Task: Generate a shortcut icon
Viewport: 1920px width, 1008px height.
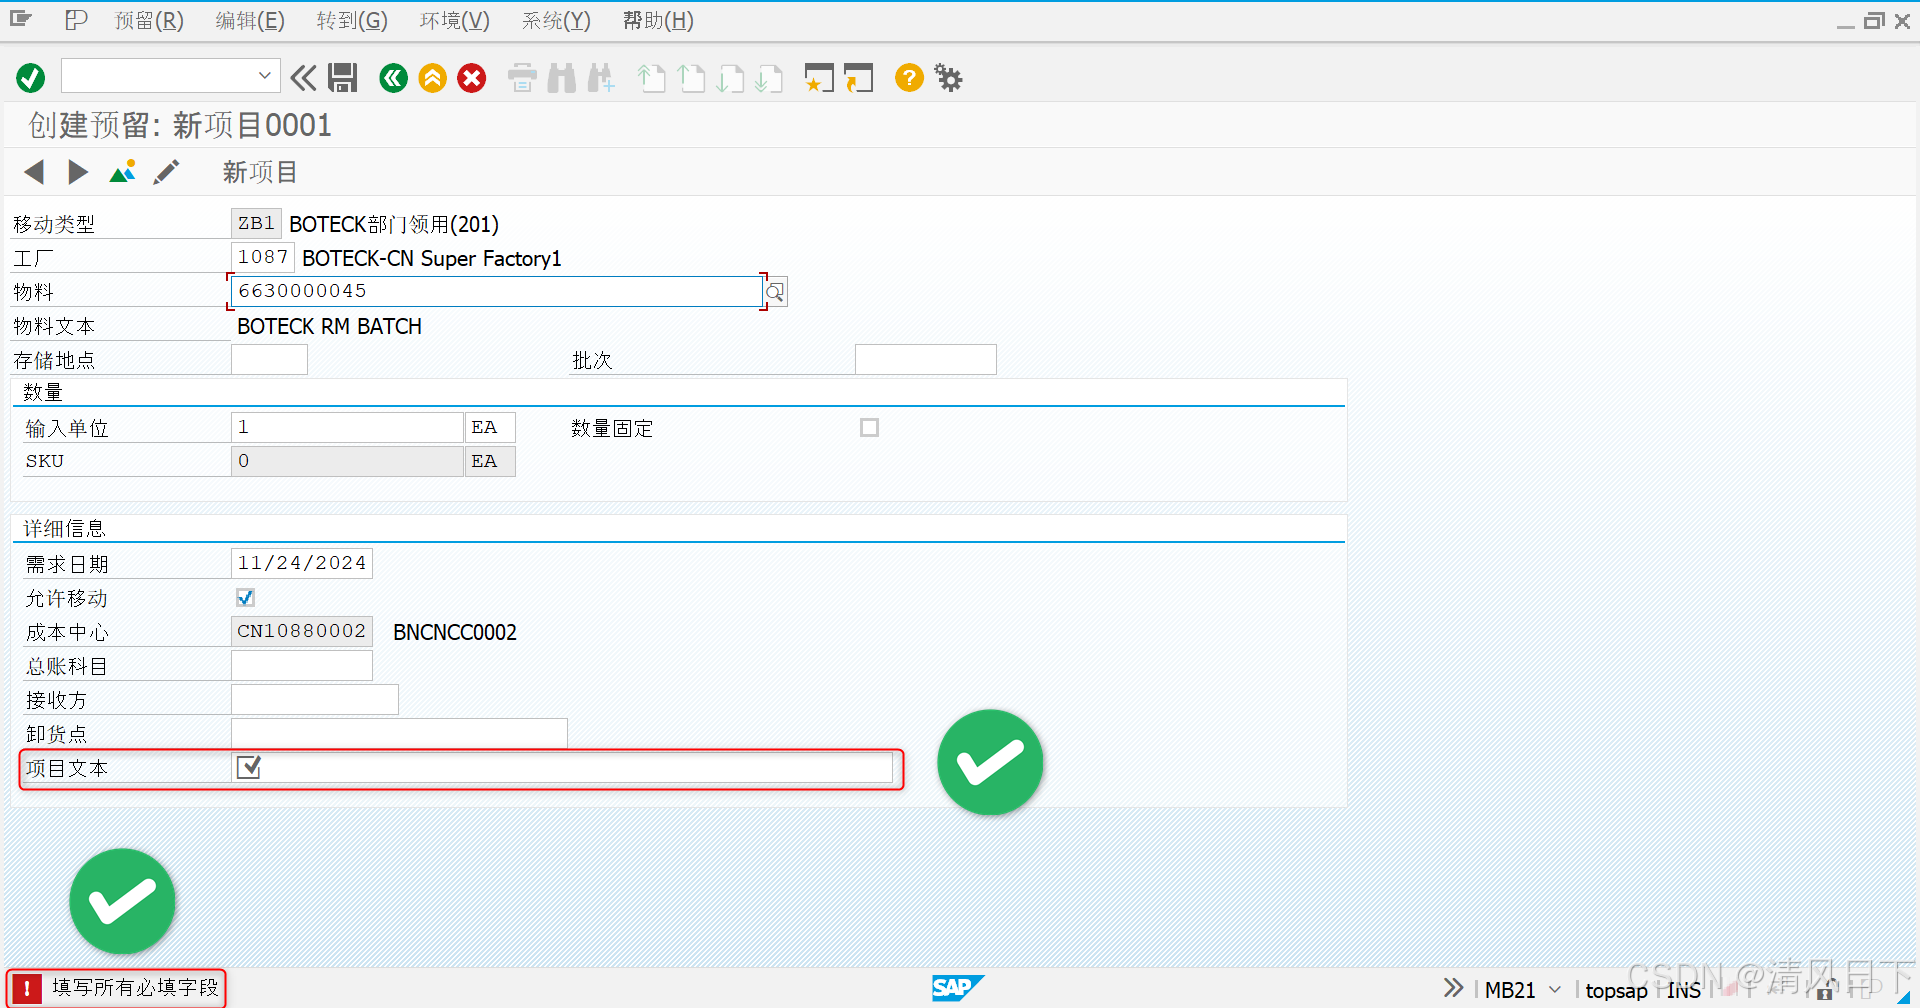Action: click(x=858, y=78)
